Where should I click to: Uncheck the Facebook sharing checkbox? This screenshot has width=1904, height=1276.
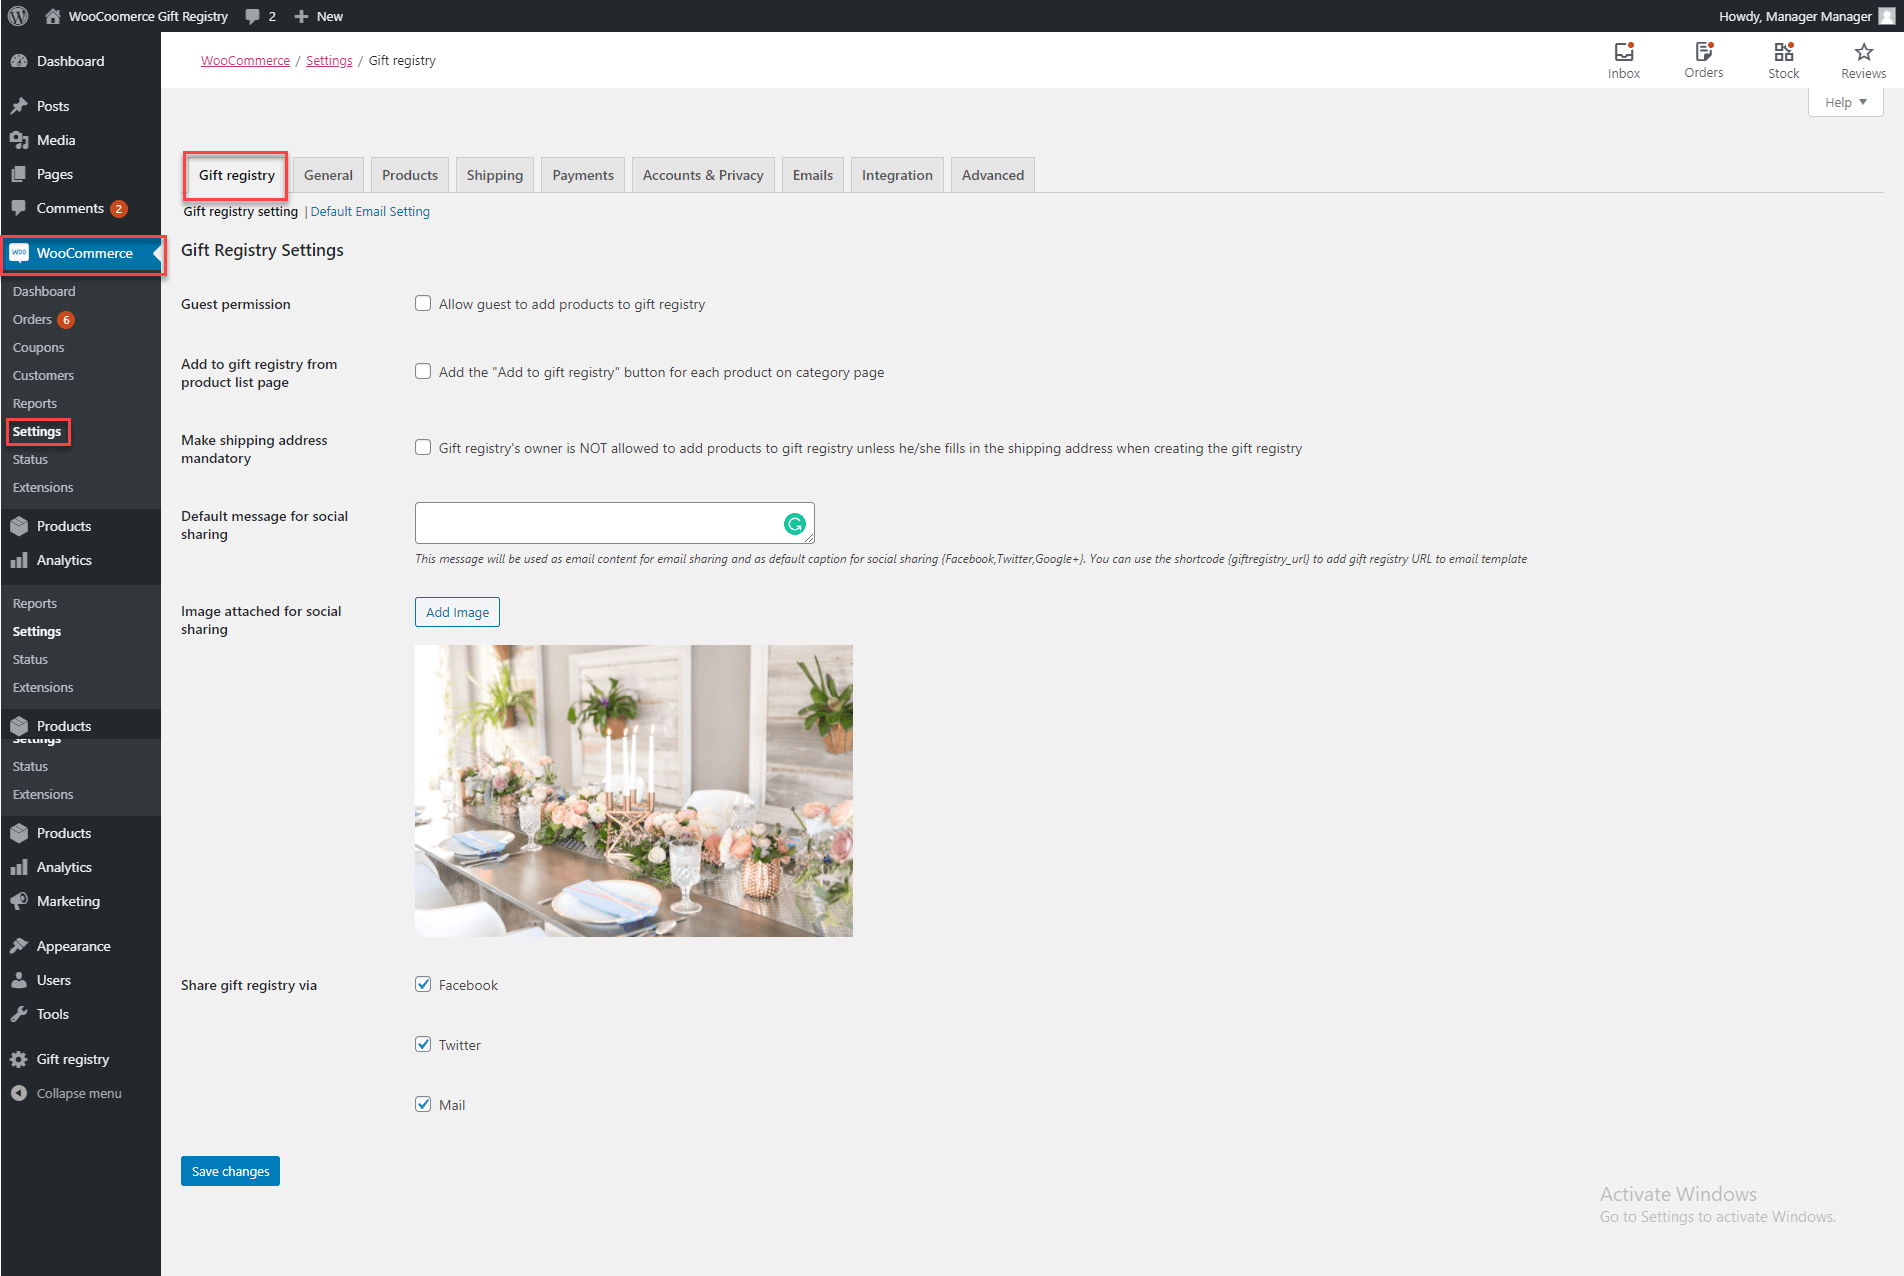tap(423, 984)
